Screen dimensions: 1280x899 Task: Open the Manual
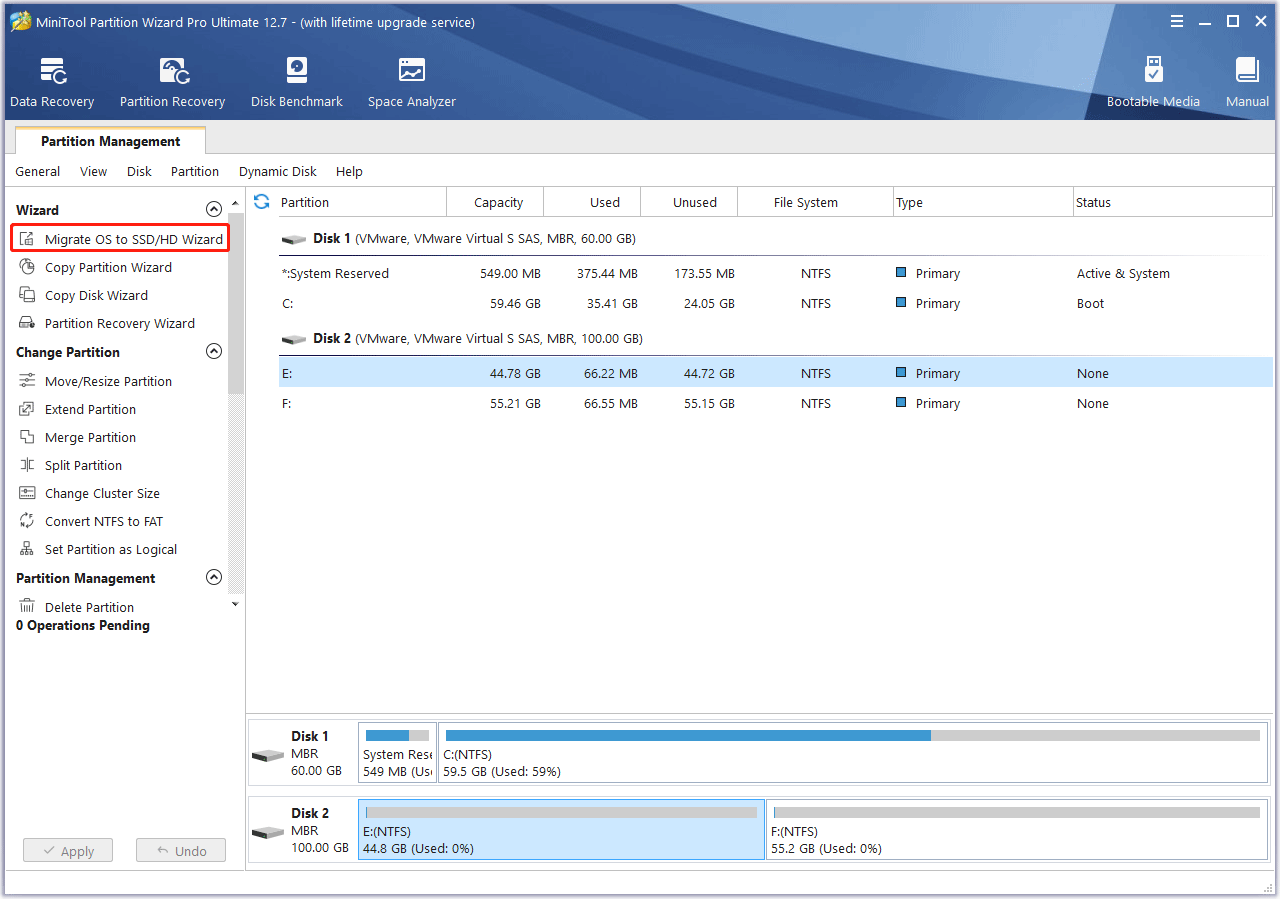(x=1247, y=83)
